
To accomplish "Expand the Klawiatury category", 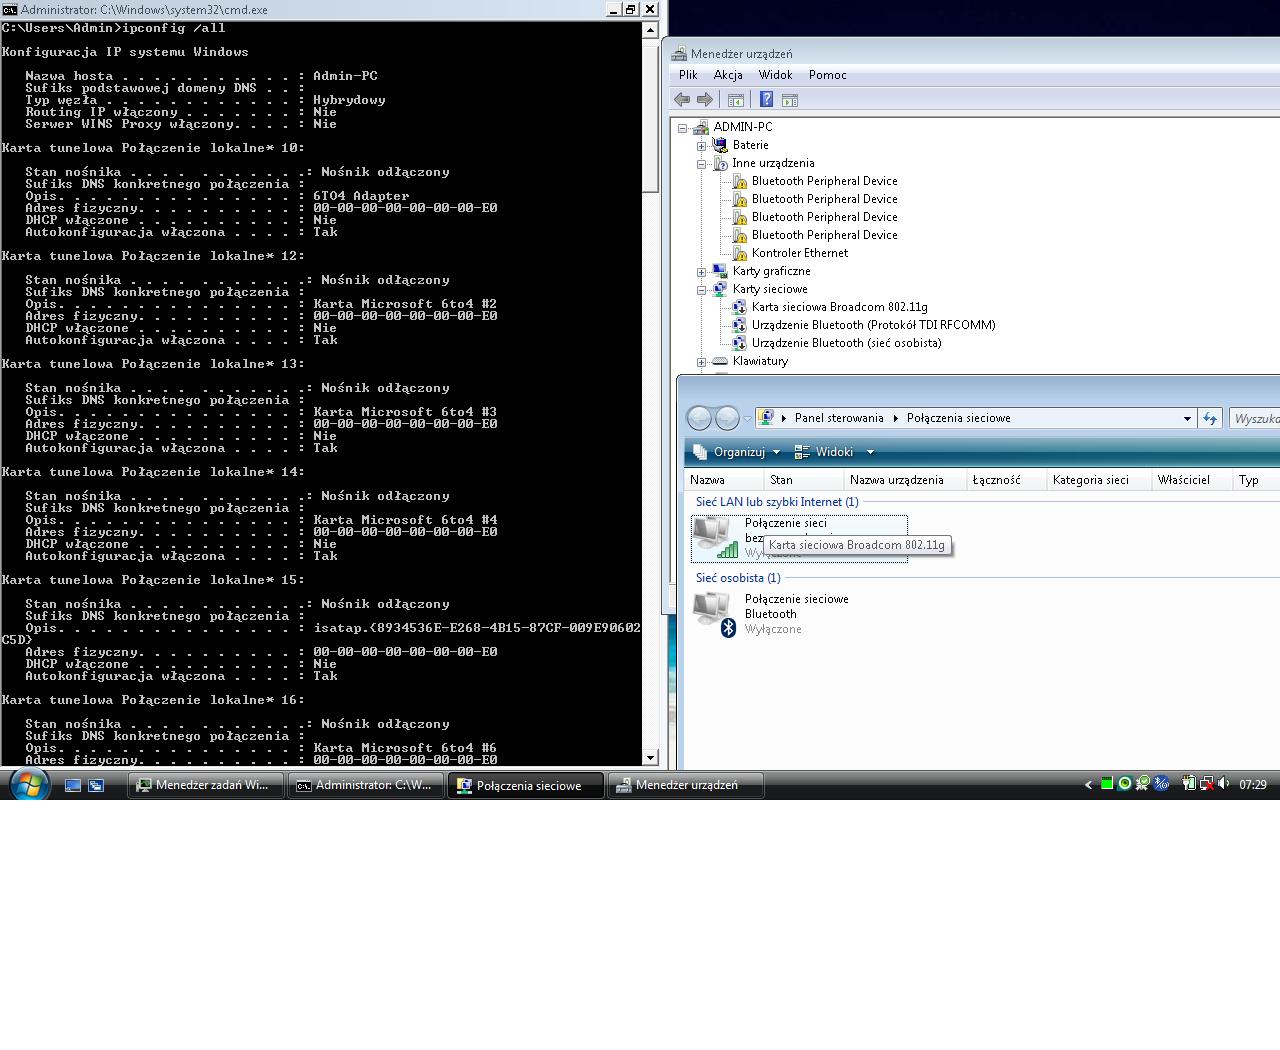I will 702,362.
